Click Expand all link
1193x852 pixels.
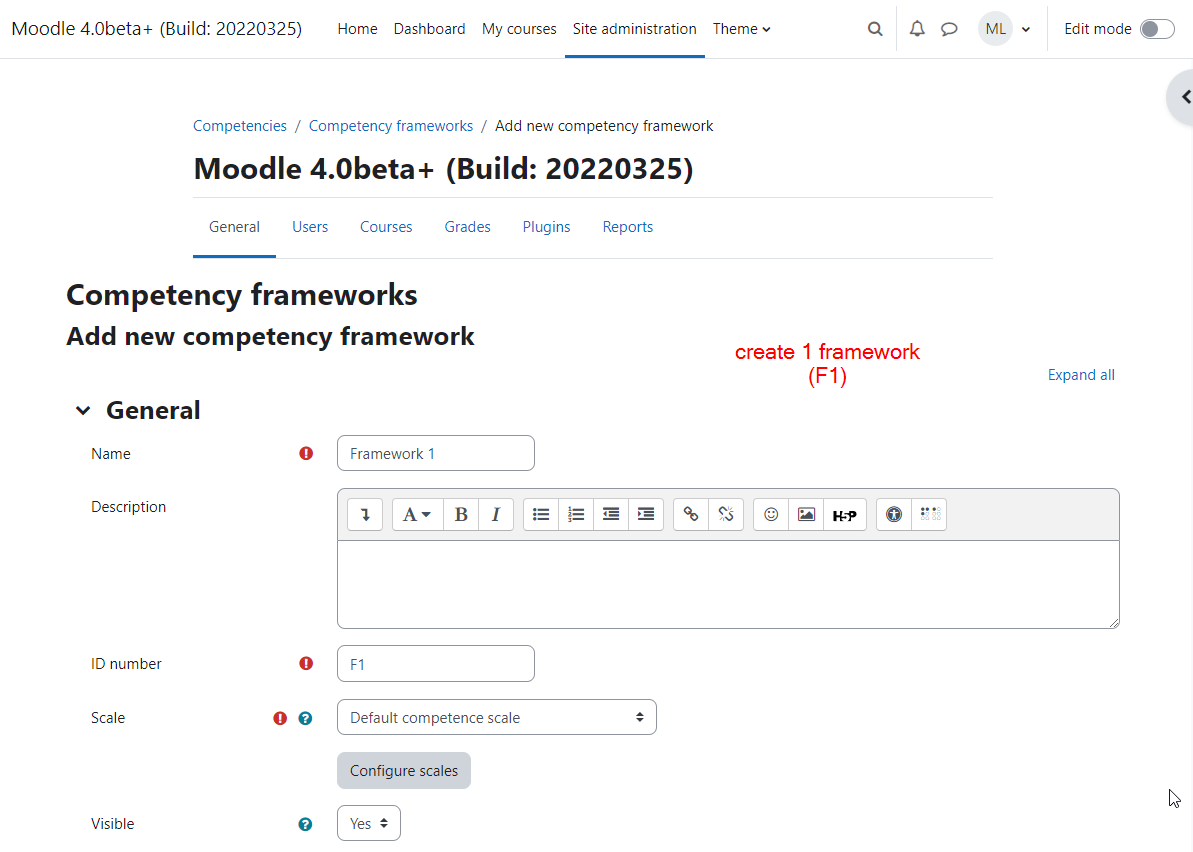[1080, 375]
